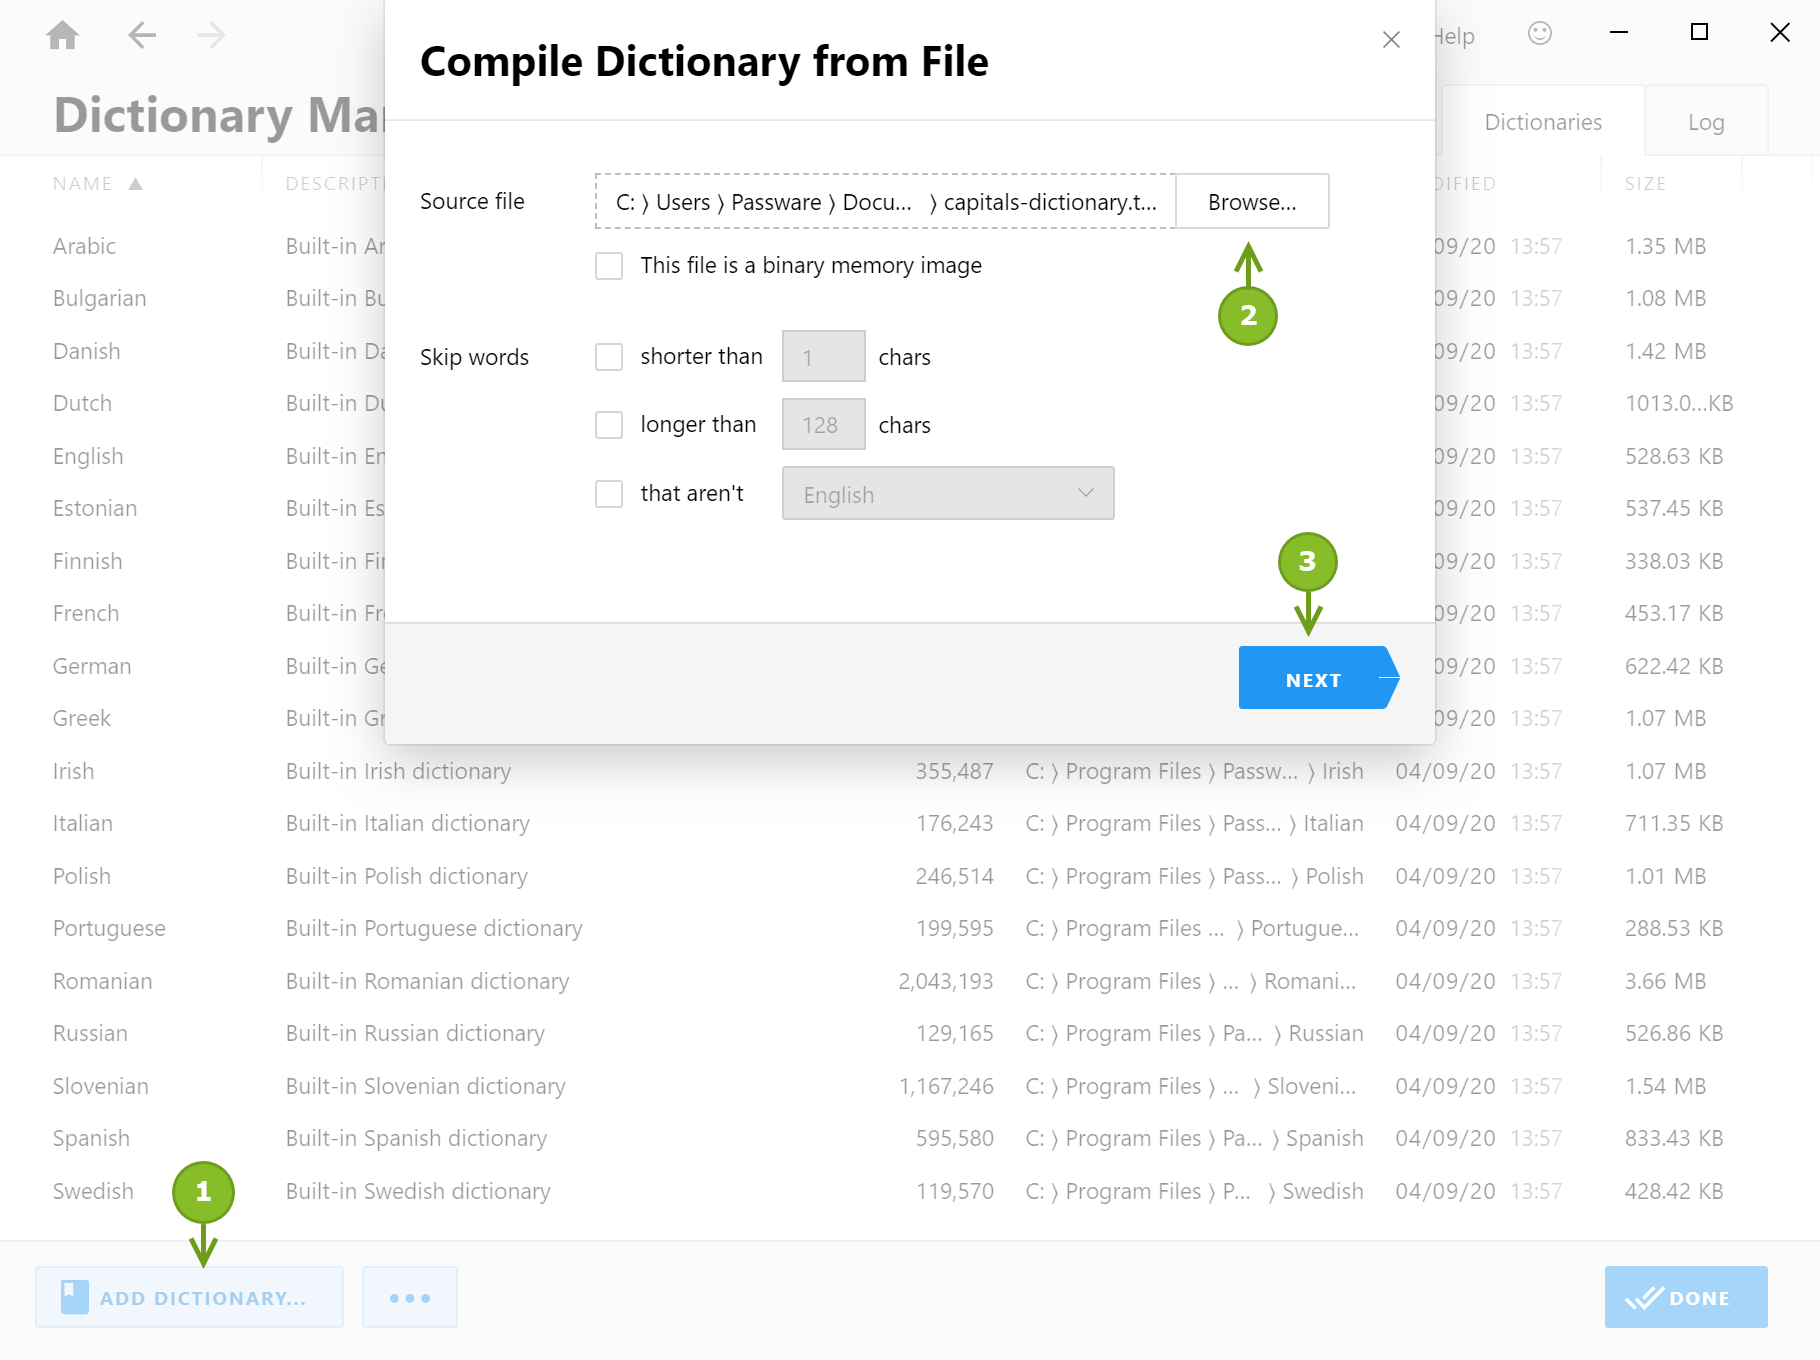Enable 'This file is a binary memory image'
The image size is (1820, 1360).
point(609,265)
